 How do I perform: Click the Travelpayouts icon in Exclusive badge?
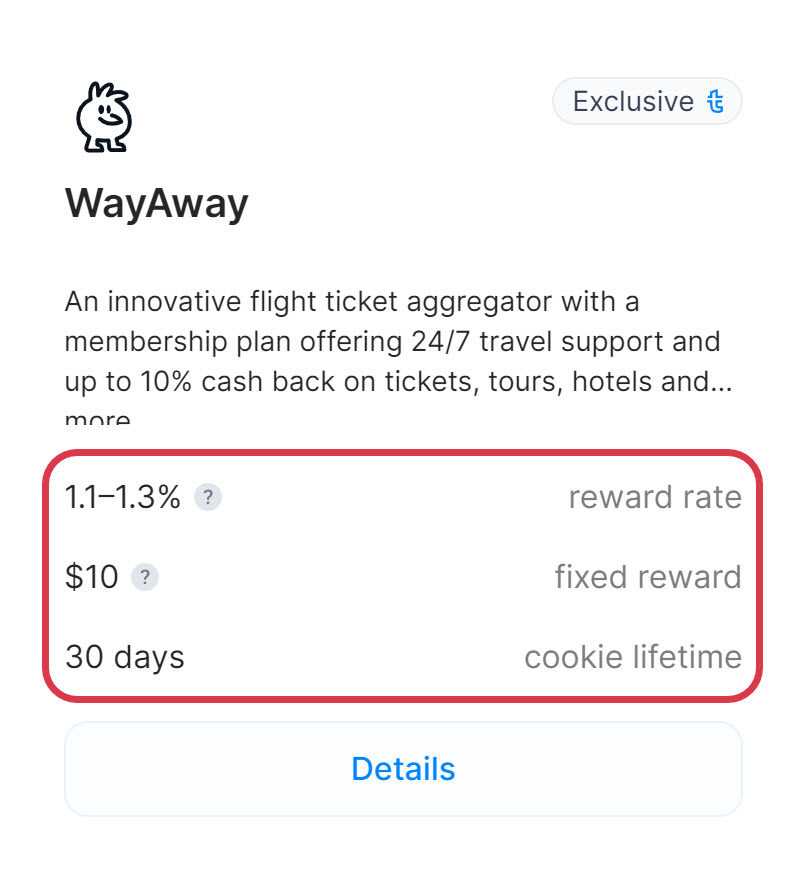click(x=715, y=102)
